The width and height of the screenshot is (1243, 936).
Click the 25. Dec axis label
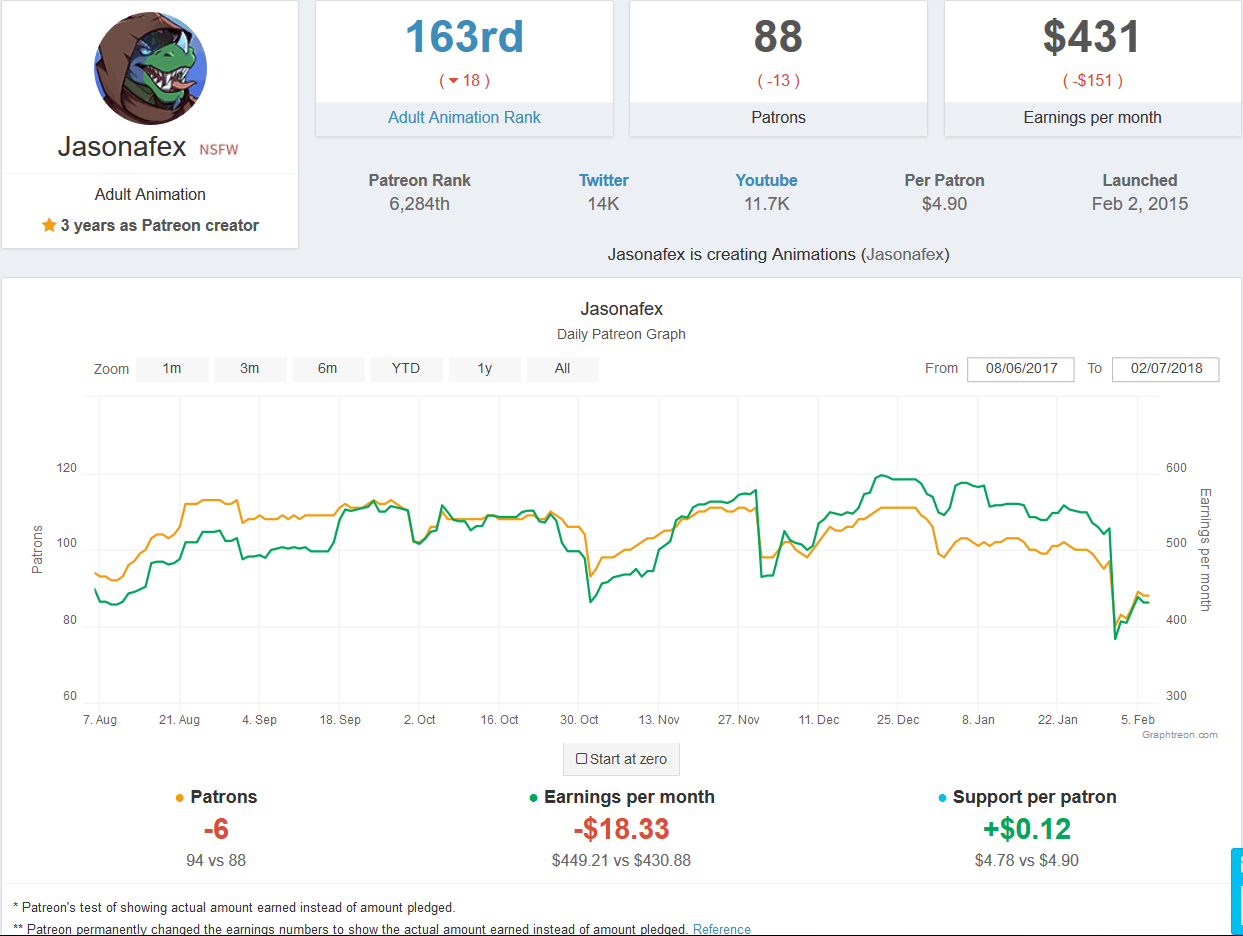(898, 720)
